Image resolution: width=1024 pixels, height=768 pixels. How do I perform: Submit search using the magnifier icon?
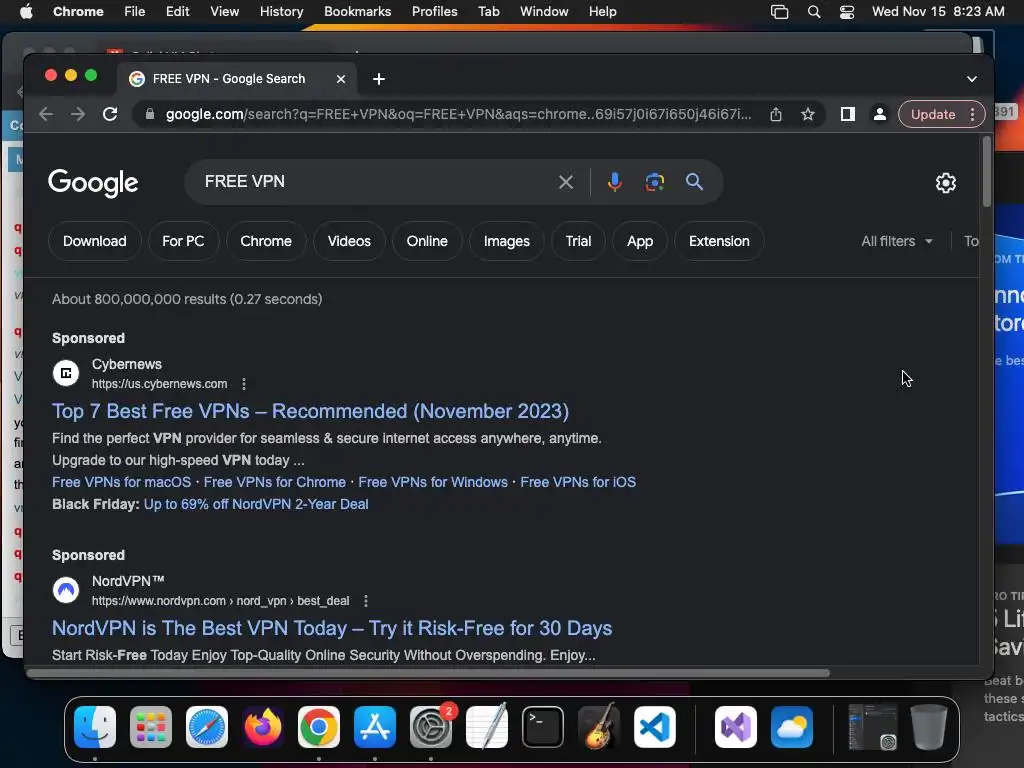[694, 182]
